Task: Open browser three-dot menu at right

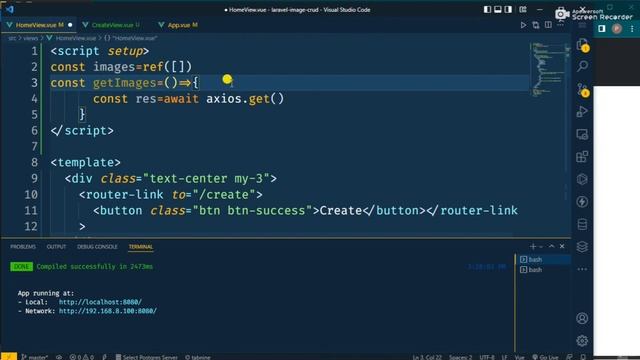Action: click(632, 29)
